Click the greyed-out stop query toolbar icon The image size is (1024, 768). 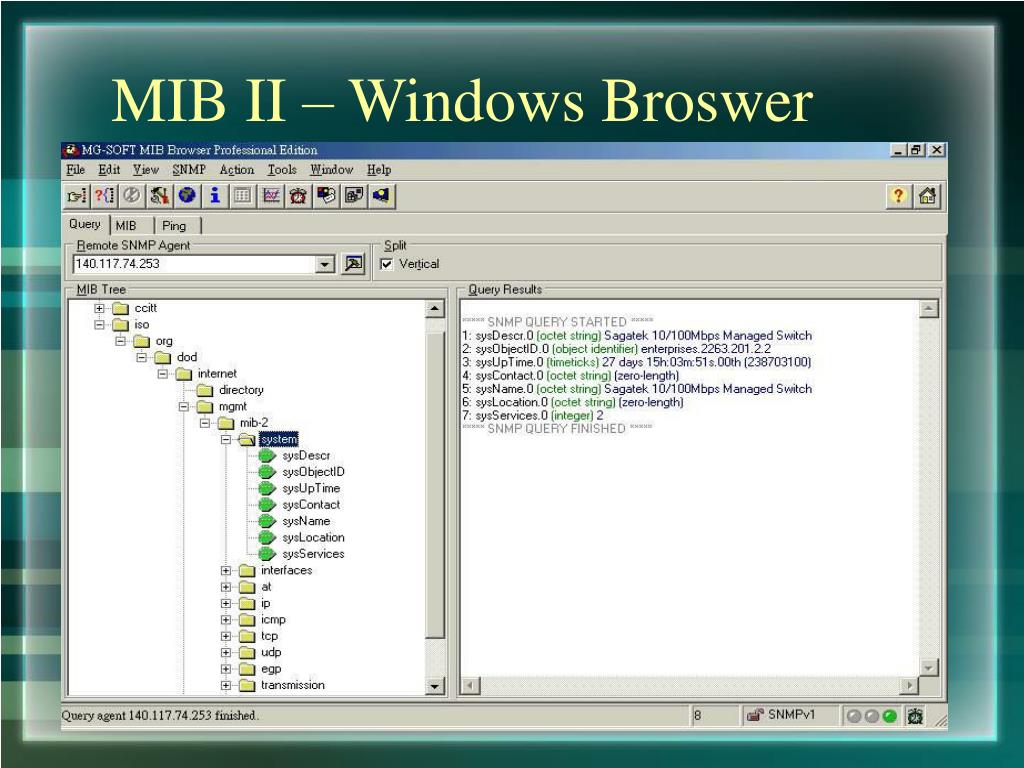point(132,195)
